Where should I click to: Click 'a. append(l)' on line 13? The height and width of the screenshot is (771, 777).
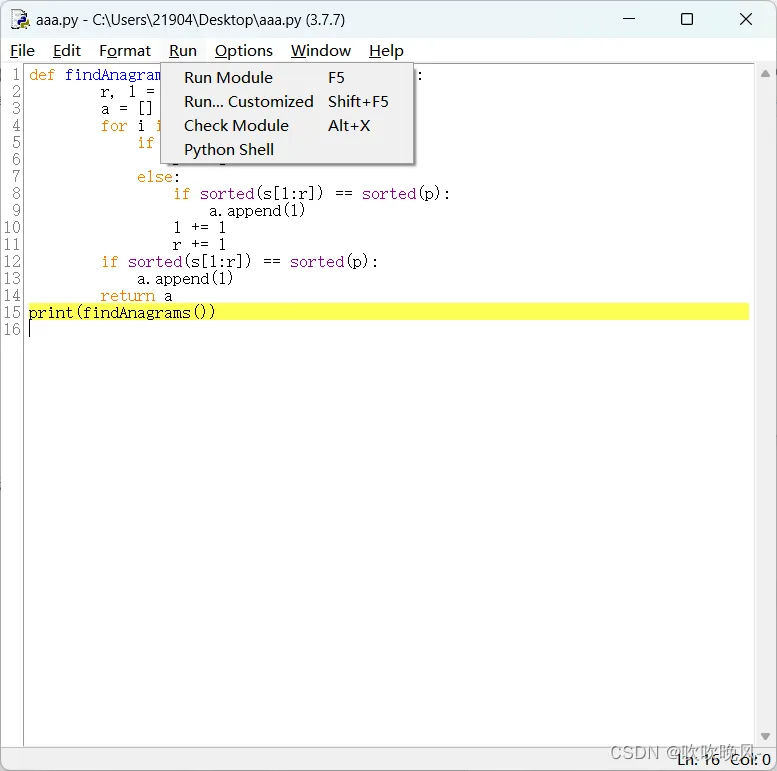185,278
